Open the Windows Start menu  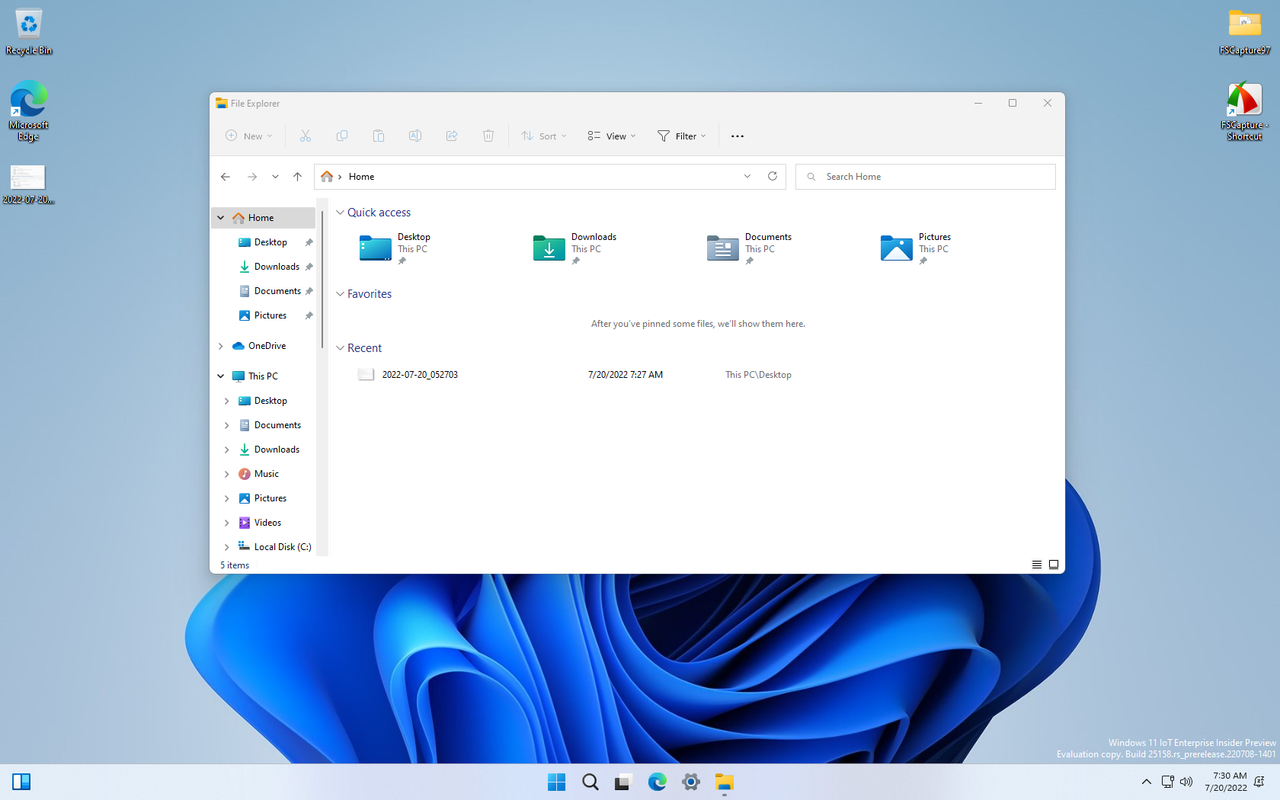557,782
